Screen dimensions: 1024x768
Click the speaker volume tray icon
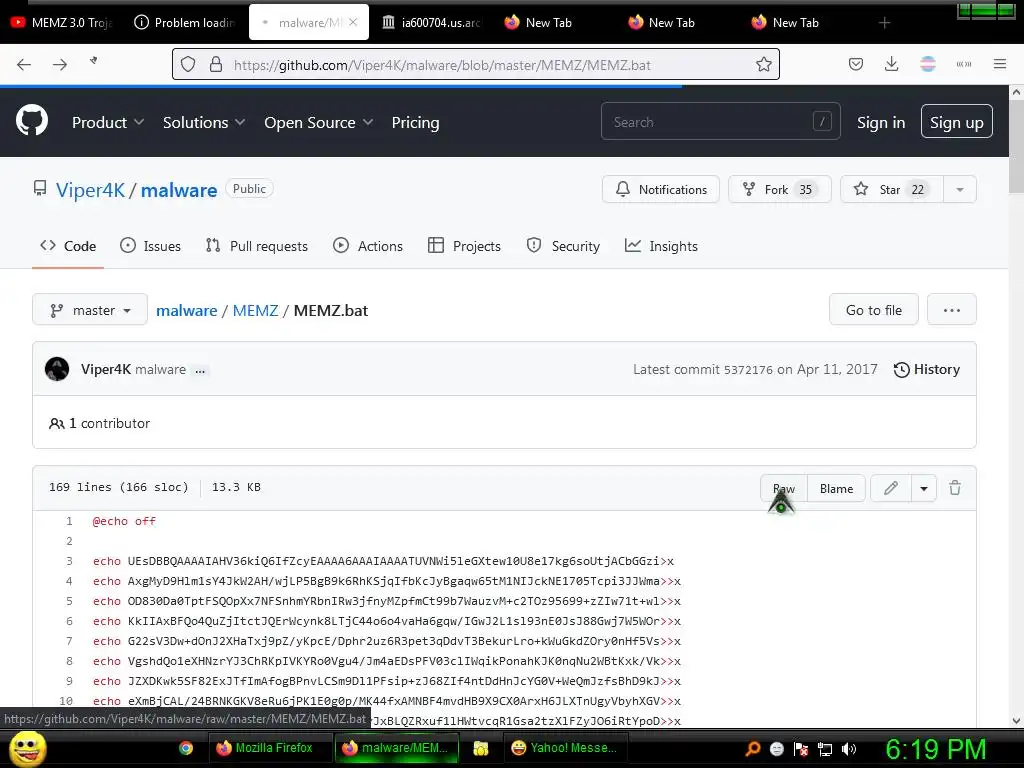(849, 749)
